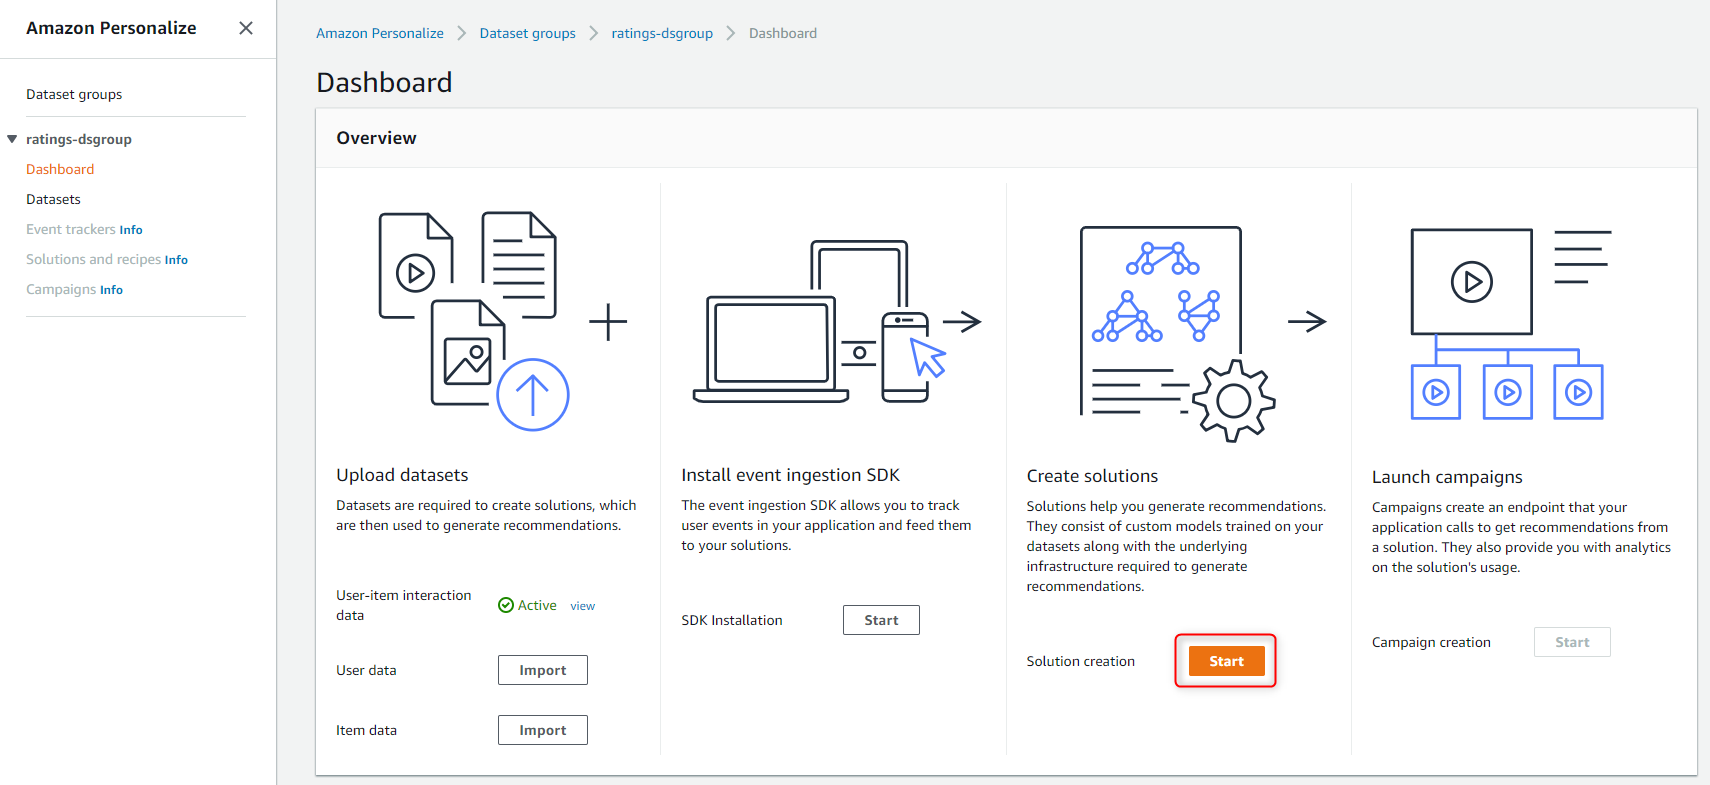The image size is (1710, 785).
Task: Click the Dashboard breadcrumb text
Action: click(783, 33)
